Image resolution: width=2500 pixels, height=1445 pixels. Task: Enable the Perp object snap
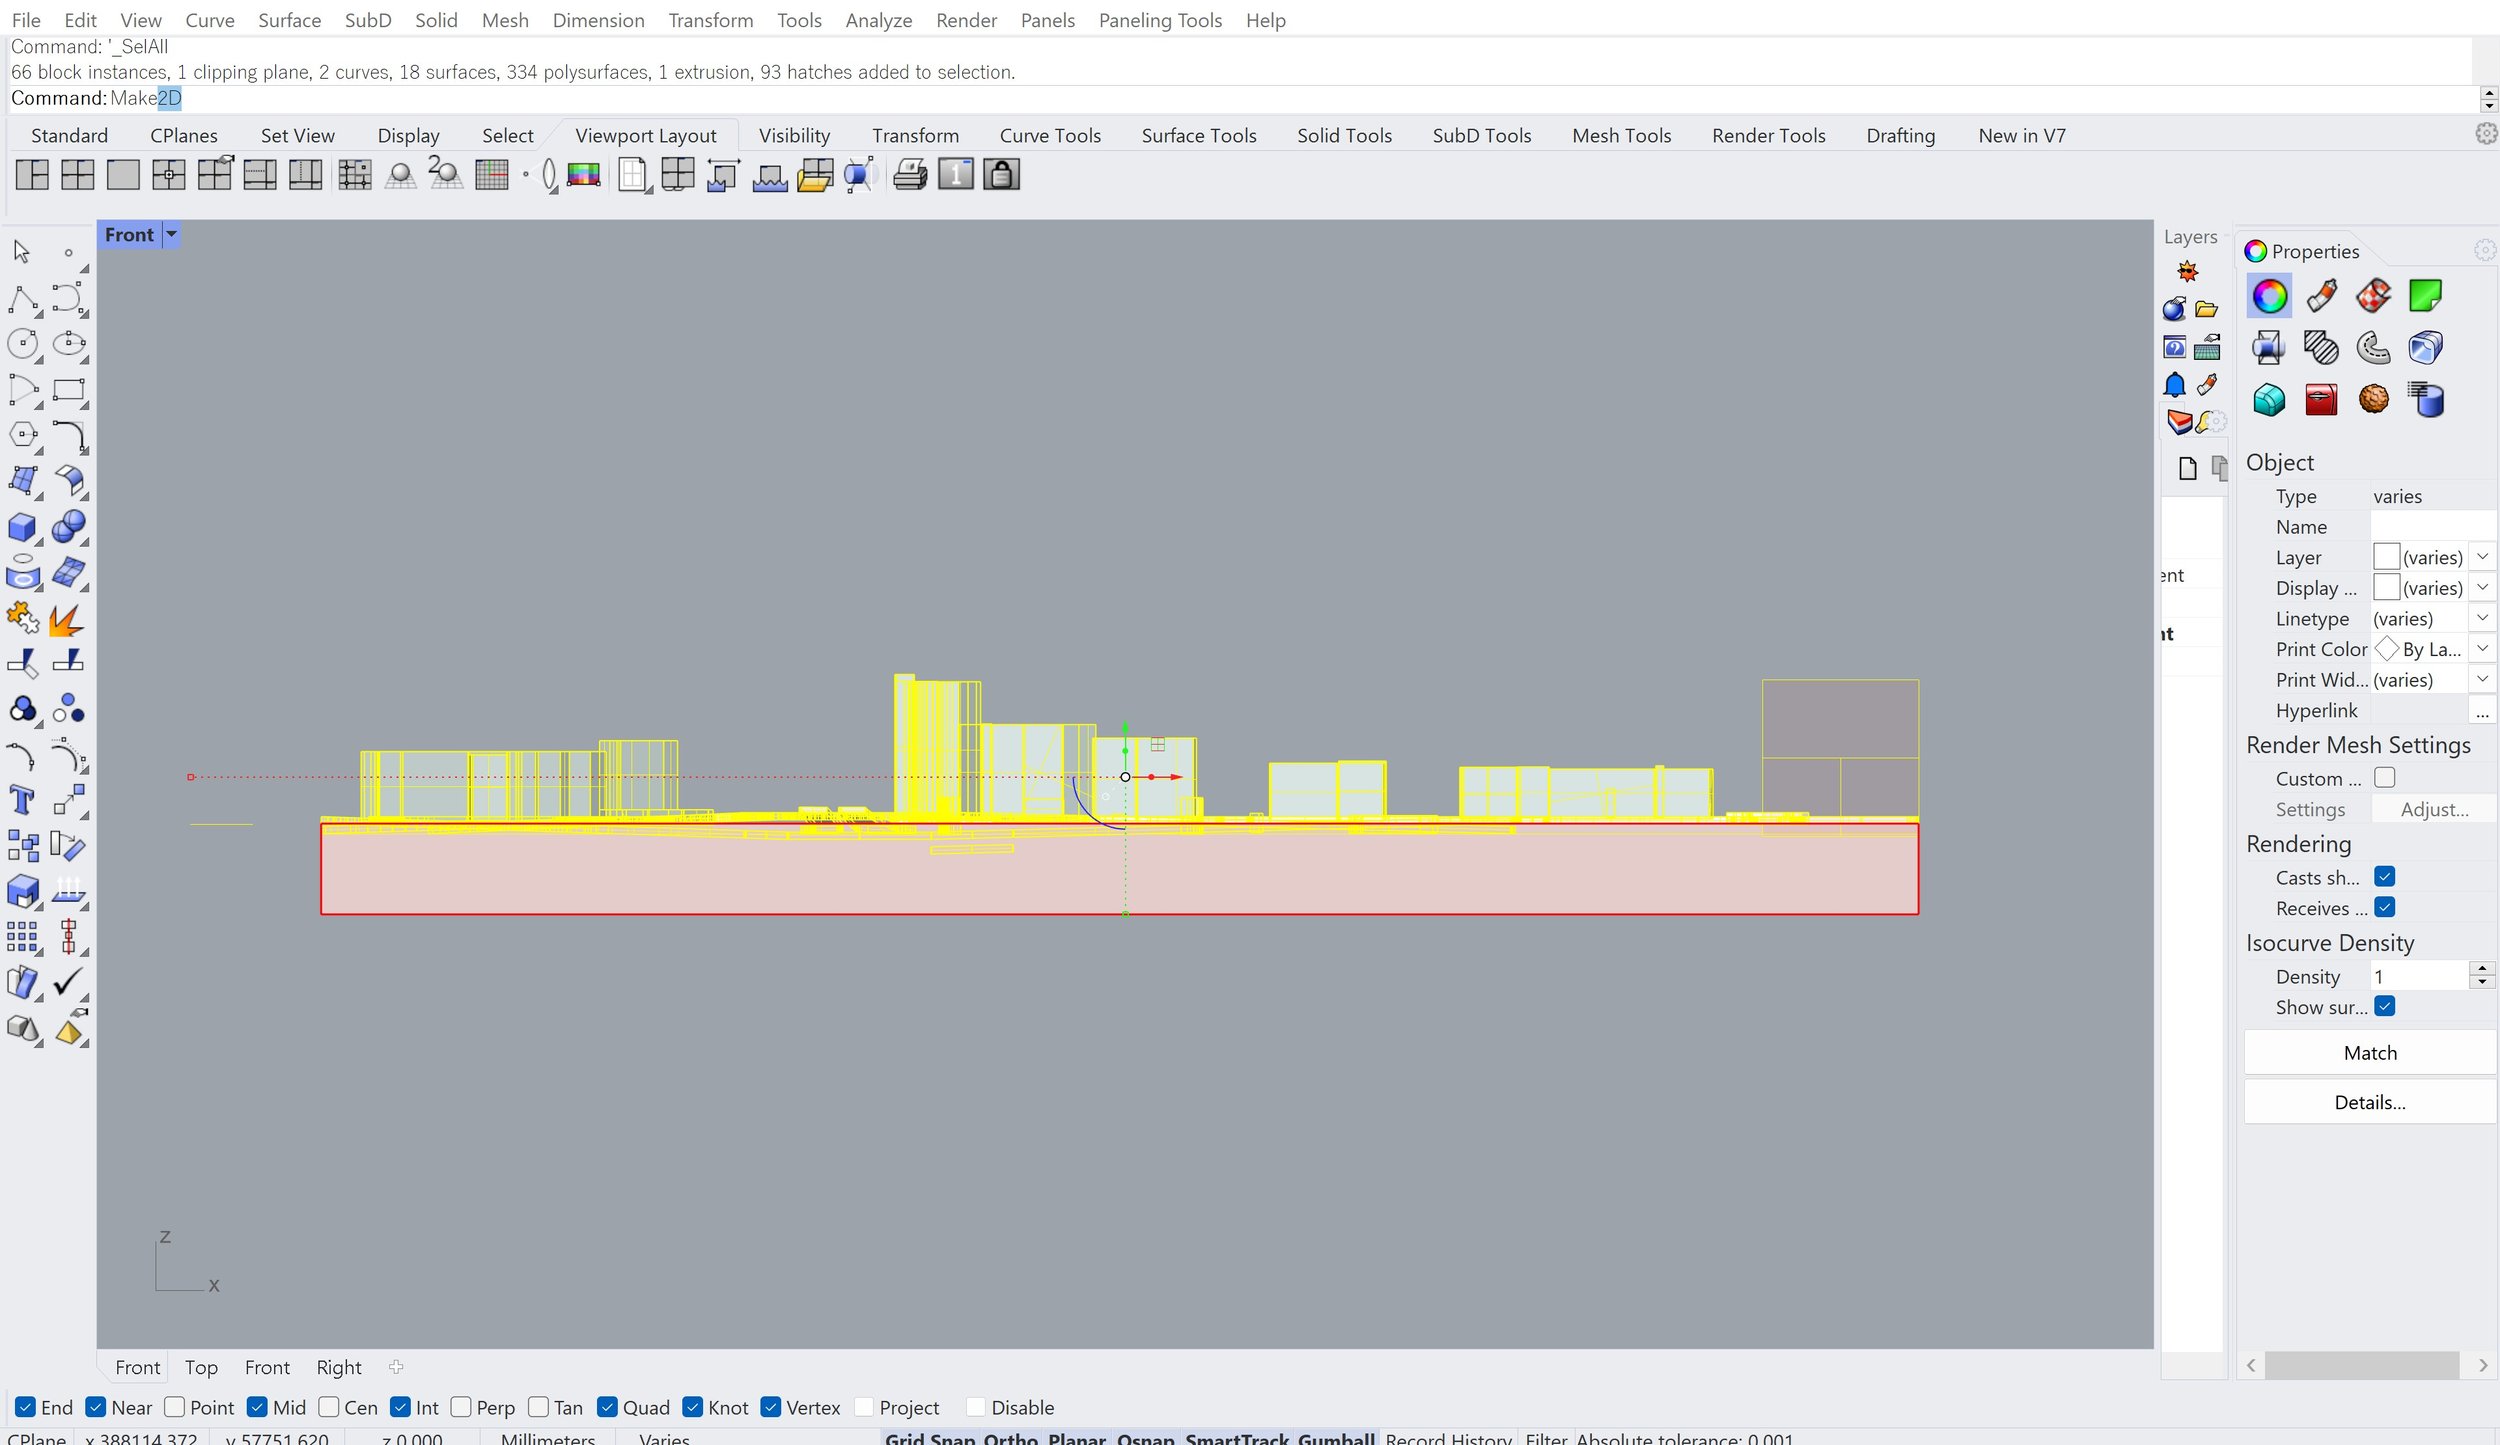pos(461,1407)
